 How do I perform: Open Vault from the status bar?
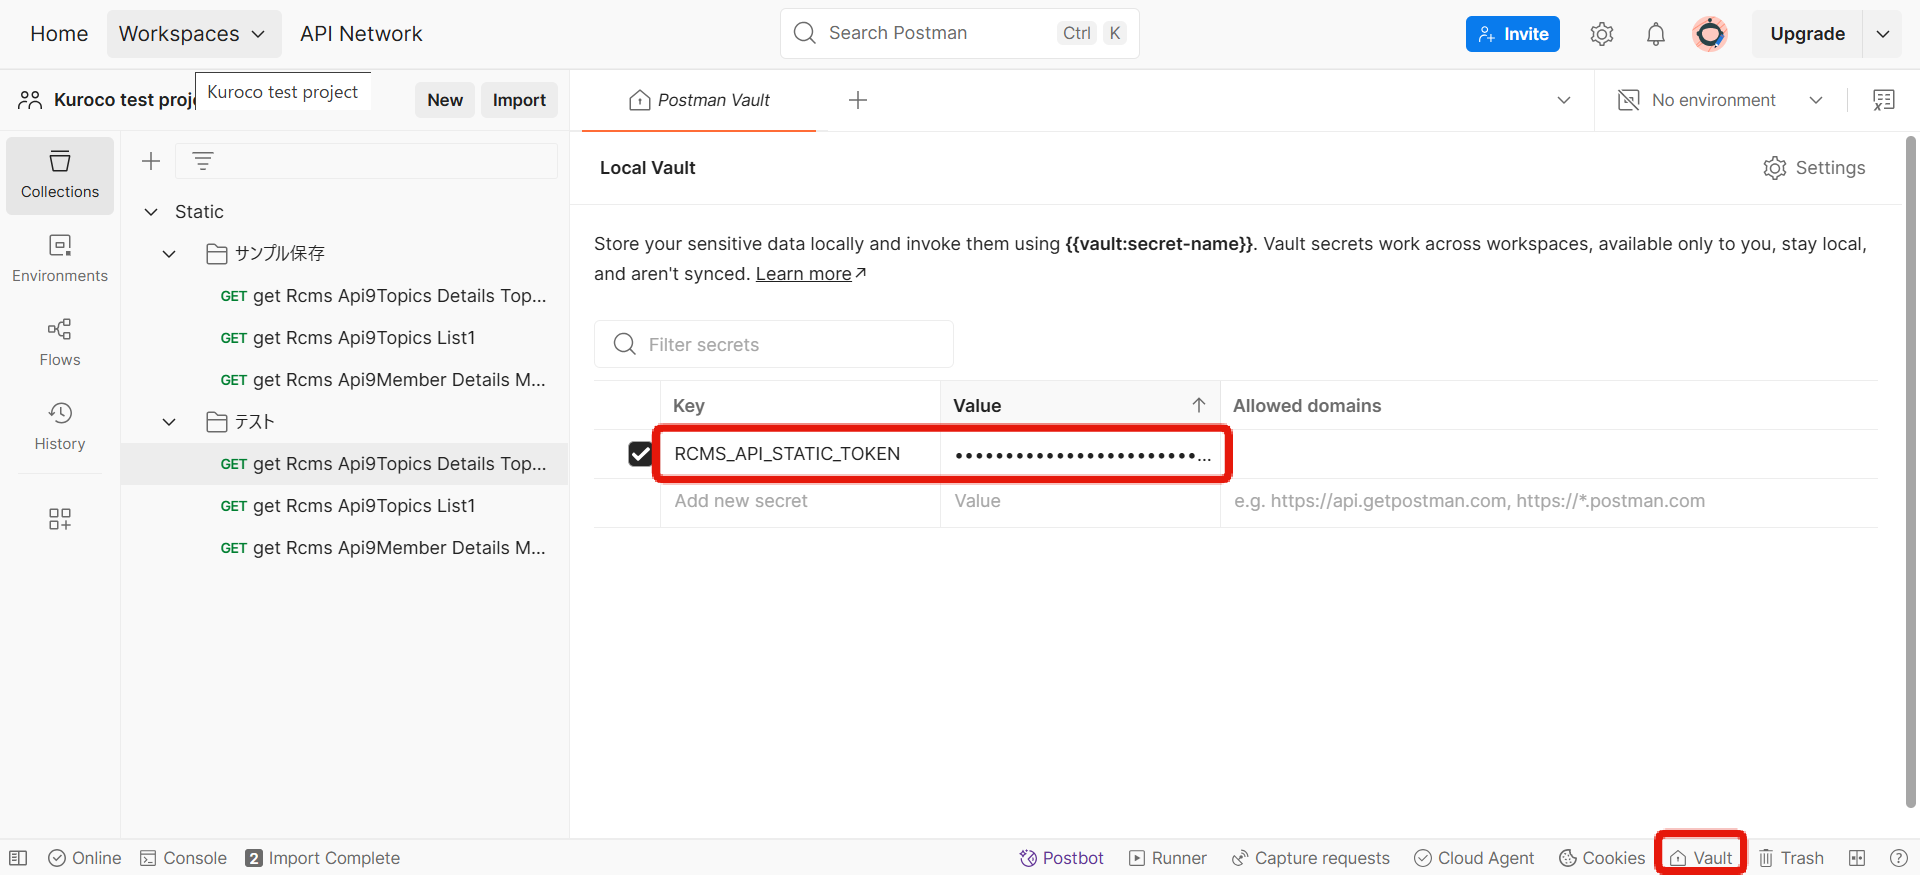1701,858
